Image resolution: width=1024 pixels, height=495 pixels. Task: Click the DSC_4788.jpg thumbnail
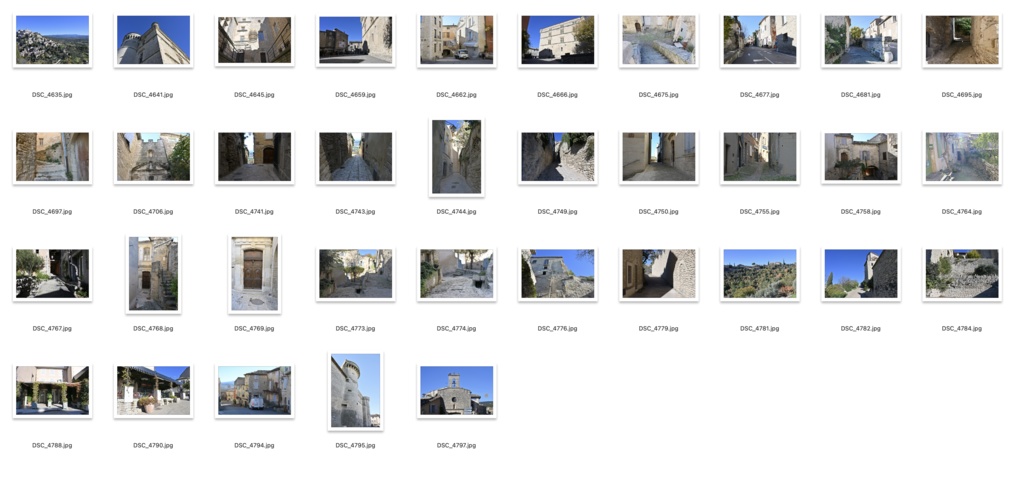click(52, 391)
